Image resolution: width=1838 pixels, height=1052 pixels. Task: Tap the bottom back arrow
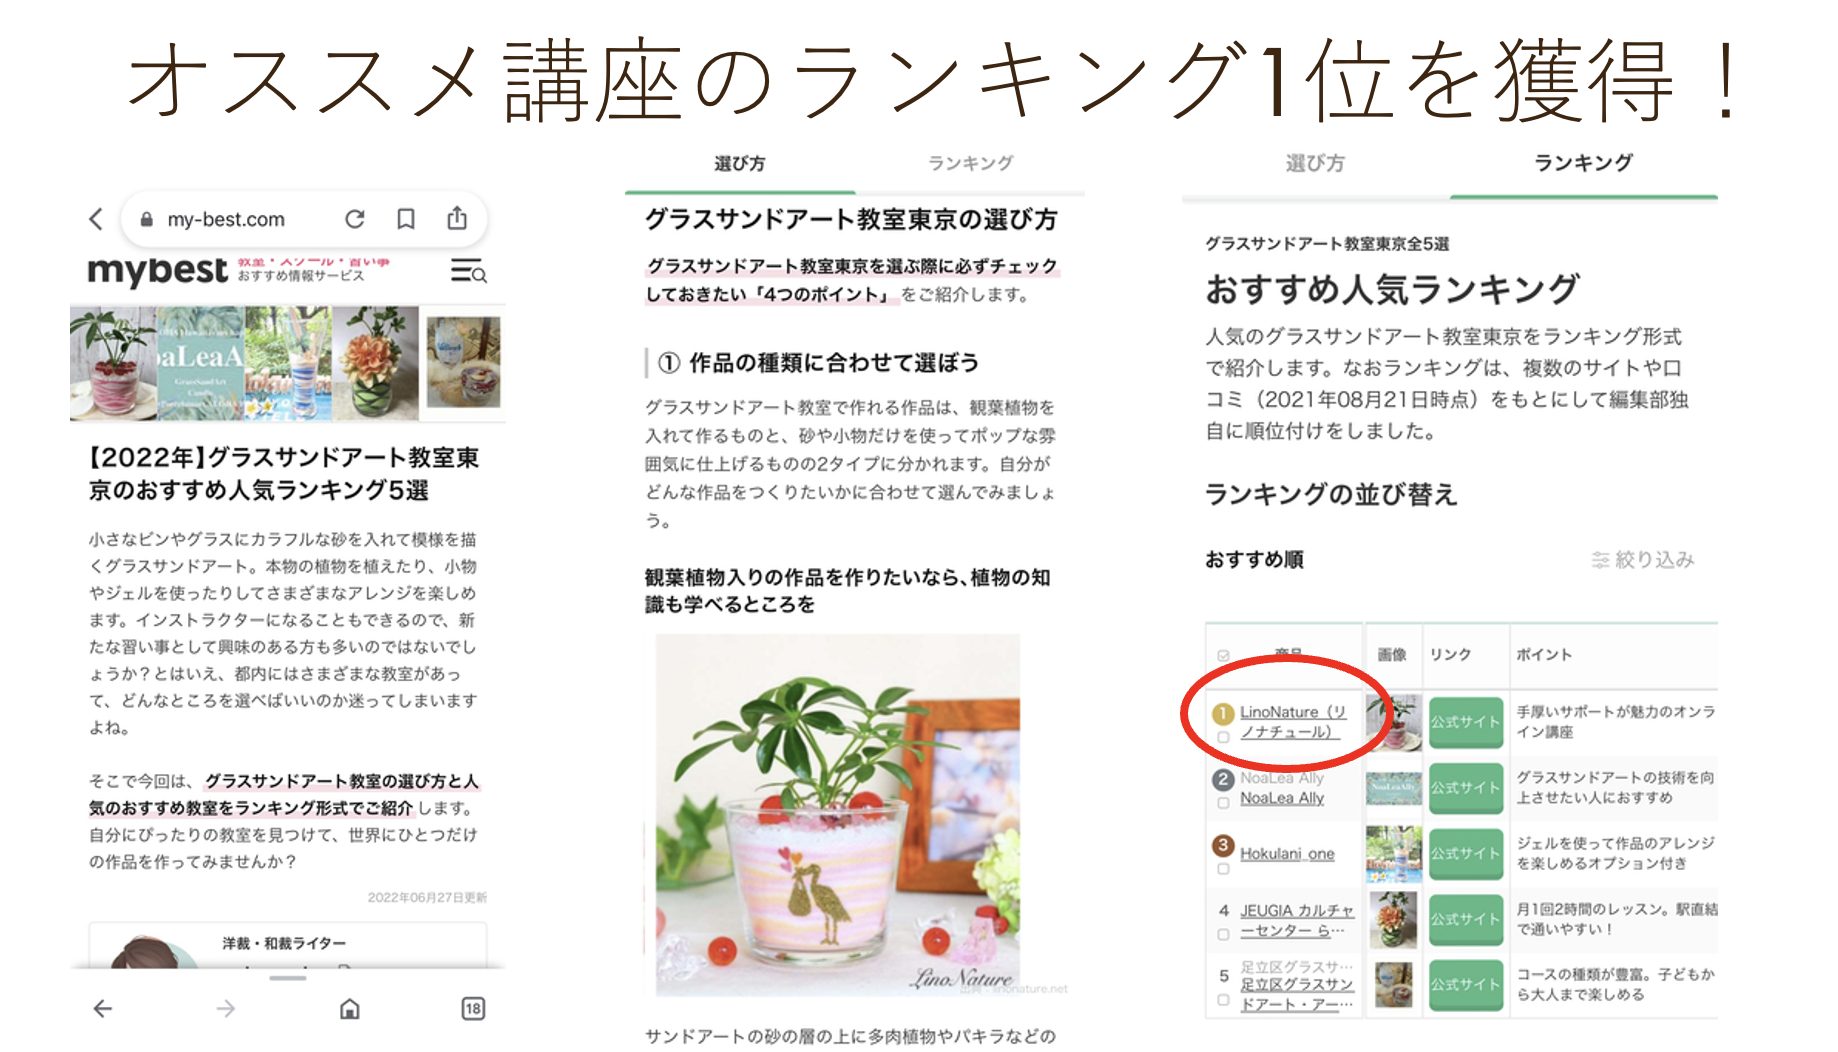tap(103, 1009)
